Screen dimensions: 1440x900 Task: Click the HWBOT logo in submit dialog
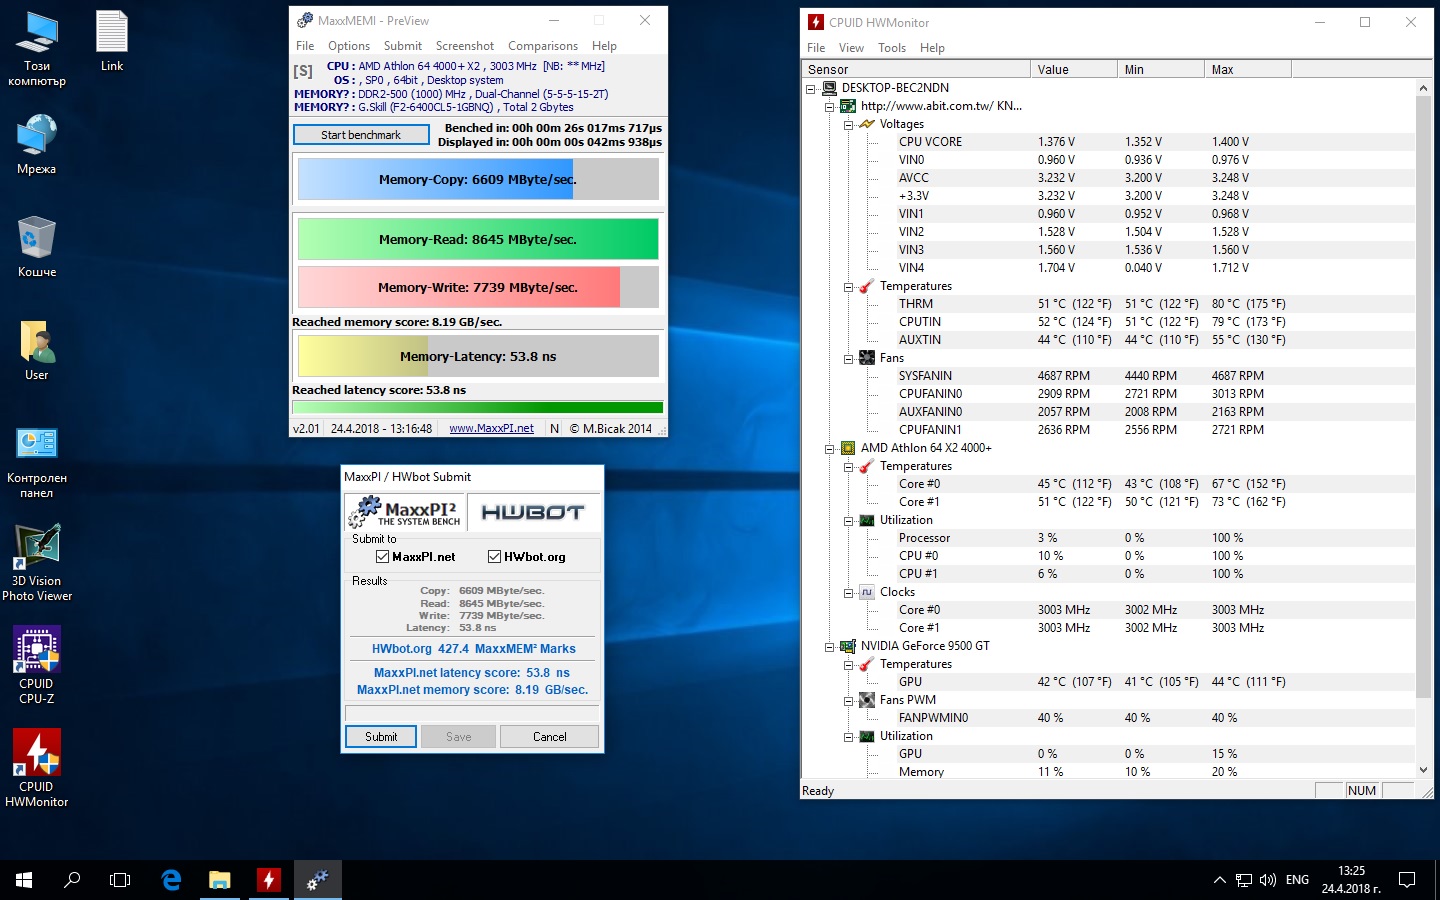point(533,512)
